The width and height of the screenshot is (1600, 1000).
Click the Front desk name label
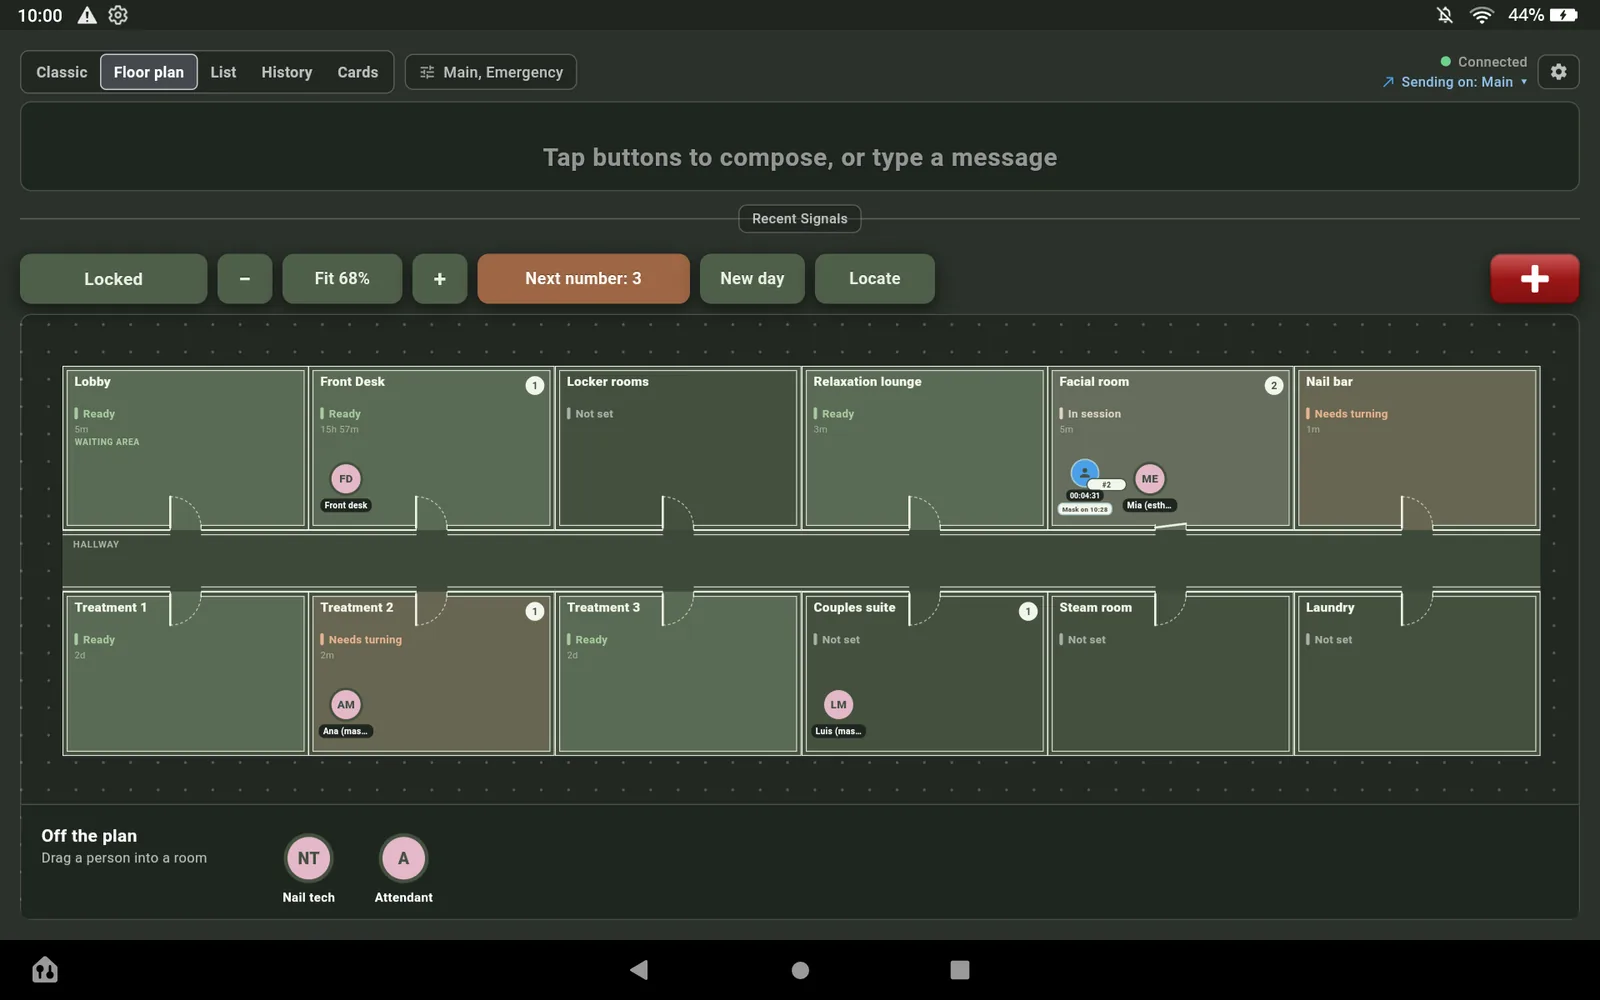[x=346, y=505]
